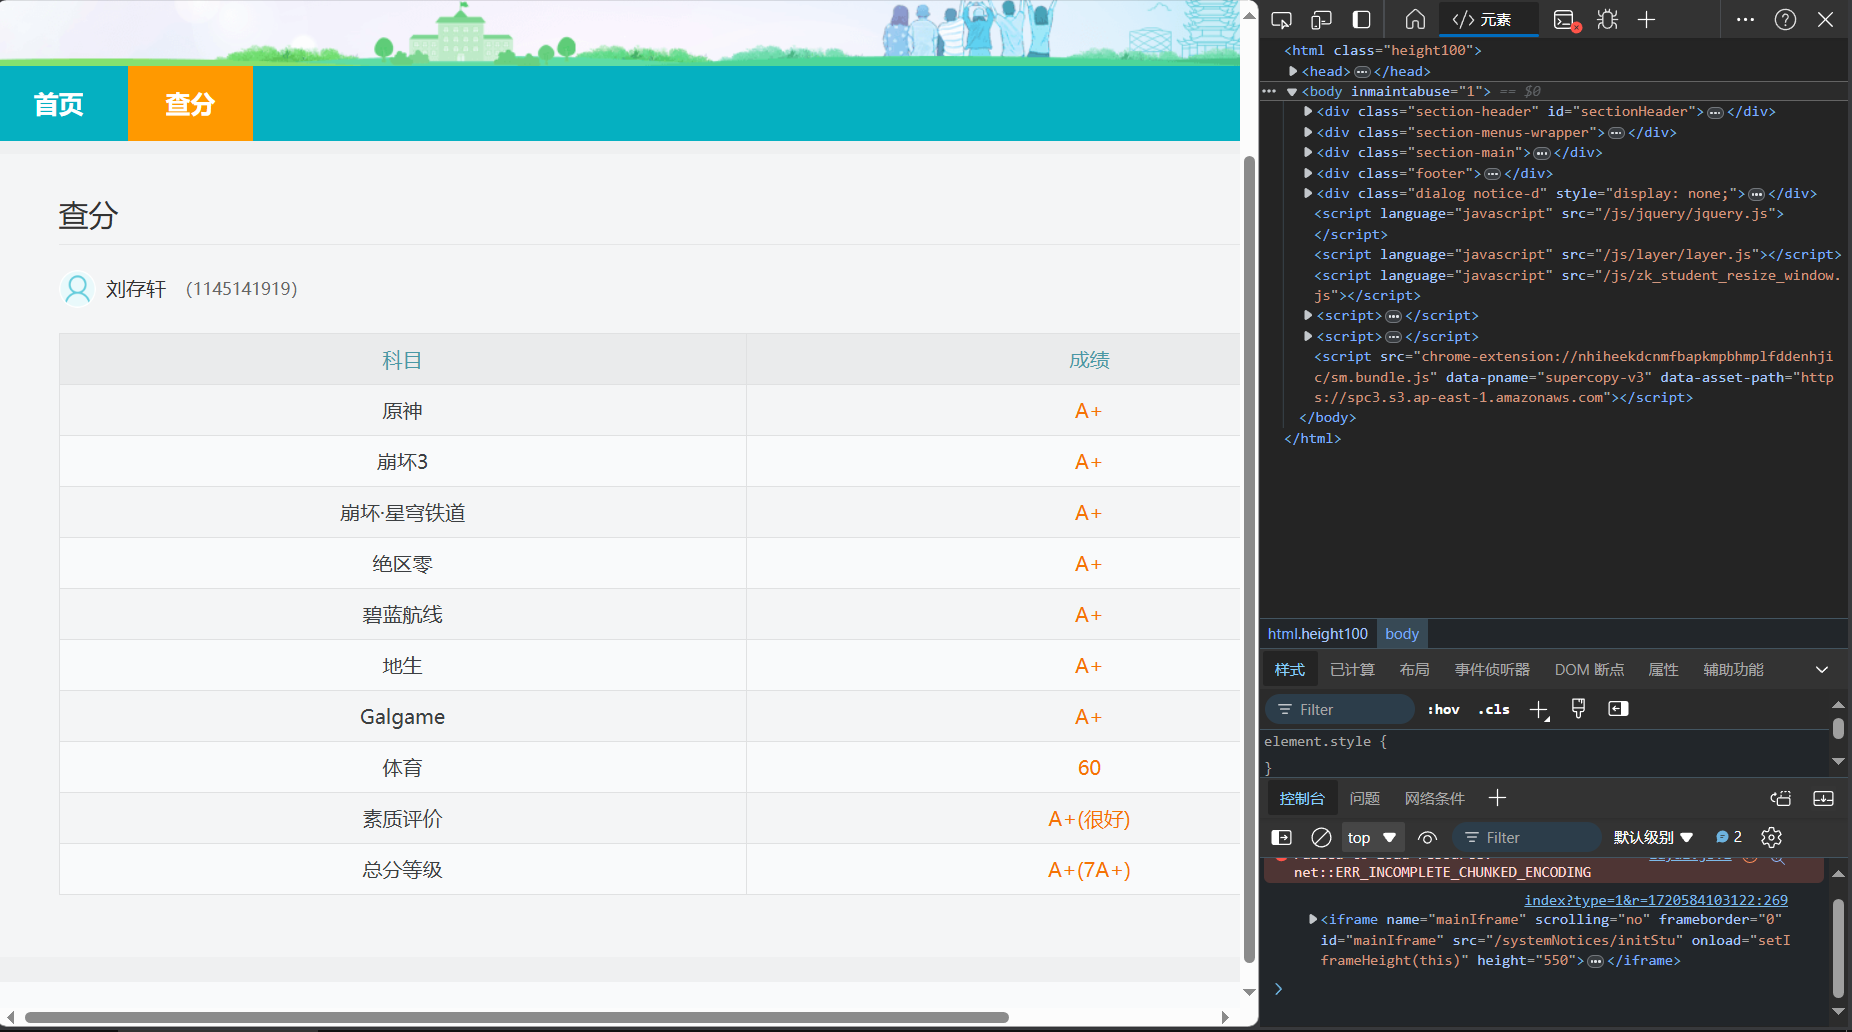Expand the mainIframe iframe node in console

click(1313, 919)
